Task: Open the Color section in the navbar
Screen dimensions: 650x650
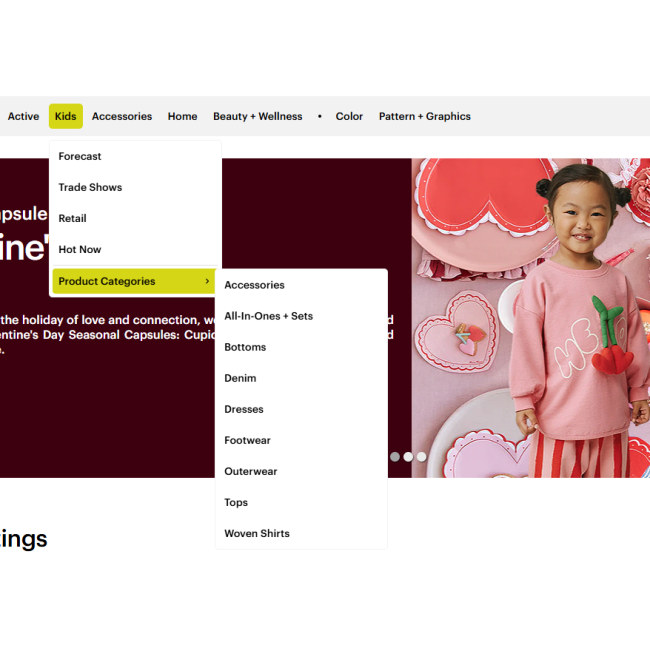Action: tap(349, 116)
